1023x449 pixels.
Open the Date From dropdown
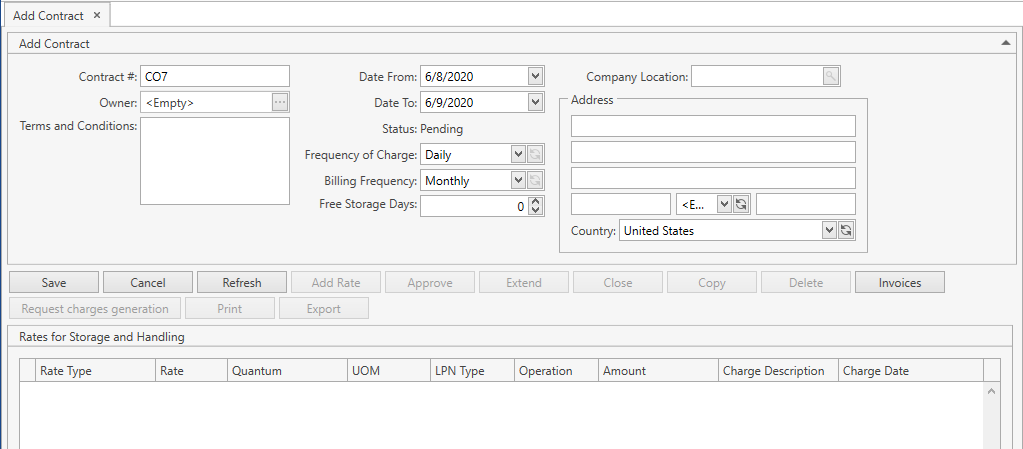535,76
